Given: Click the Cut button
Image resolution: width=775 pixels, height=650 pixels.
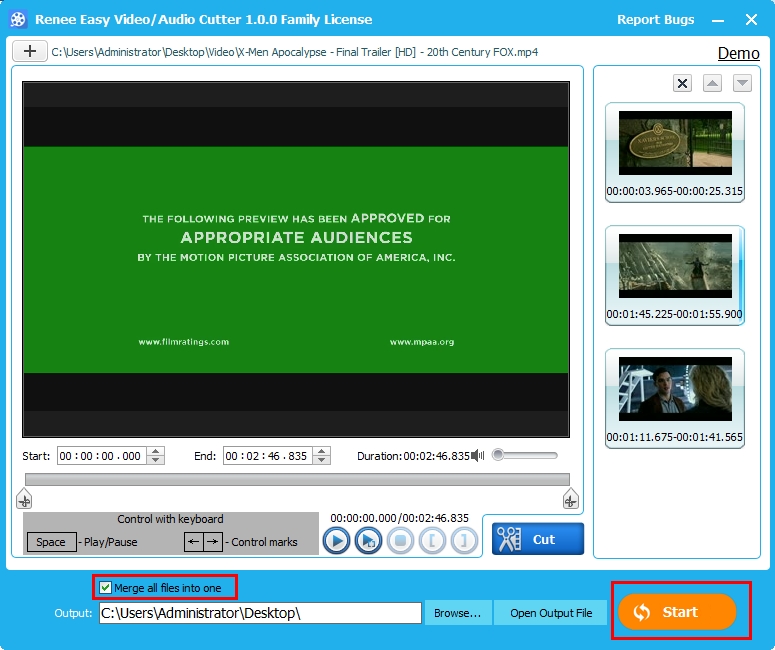Looking at the screenshot, I should coord(538,539).
